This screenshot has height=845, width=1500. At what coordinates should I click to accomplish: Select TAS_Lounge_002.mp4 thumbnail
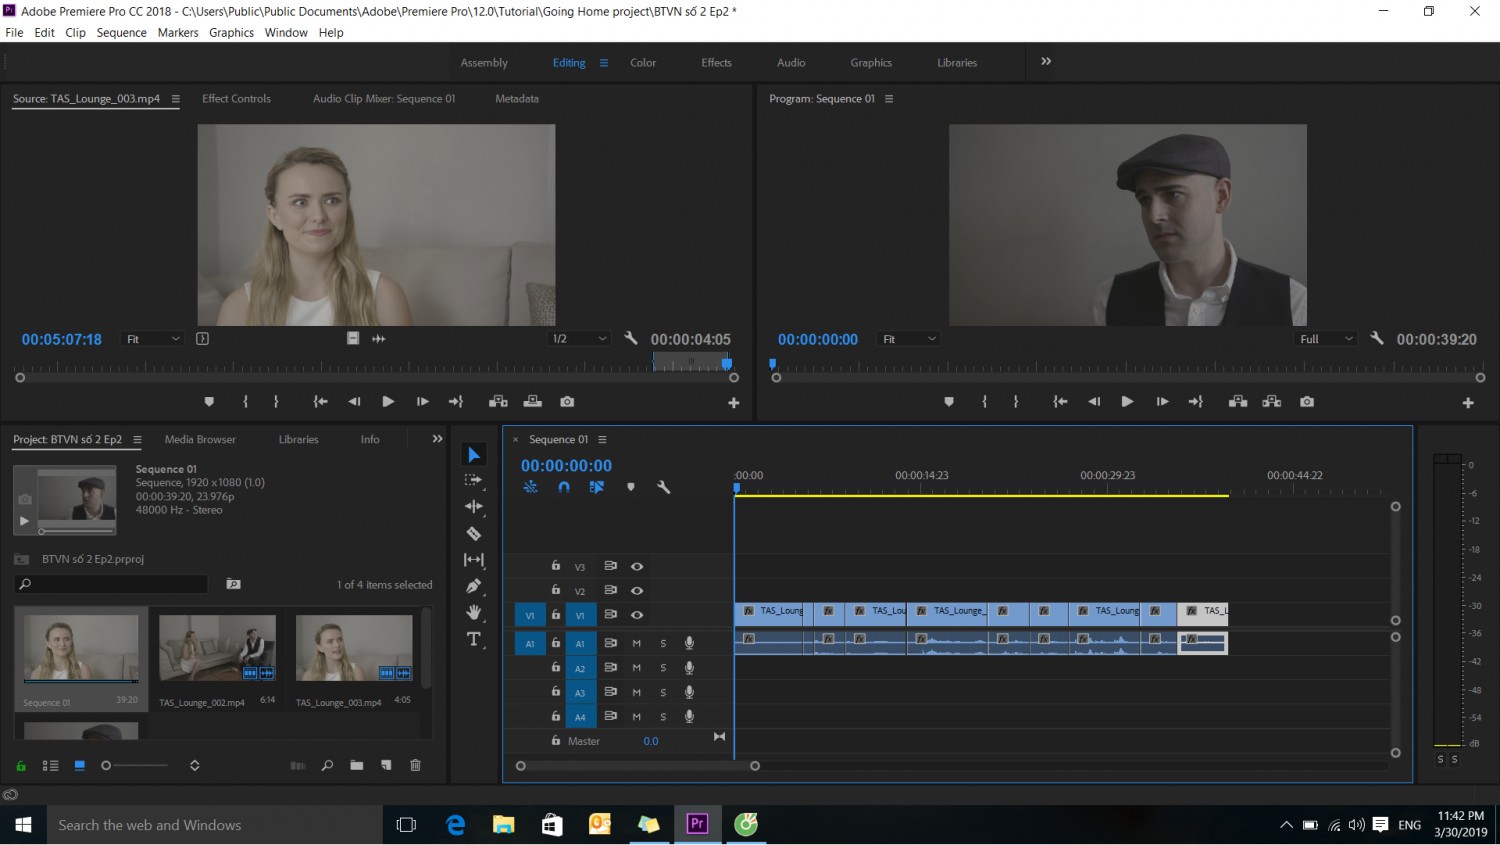217,648
